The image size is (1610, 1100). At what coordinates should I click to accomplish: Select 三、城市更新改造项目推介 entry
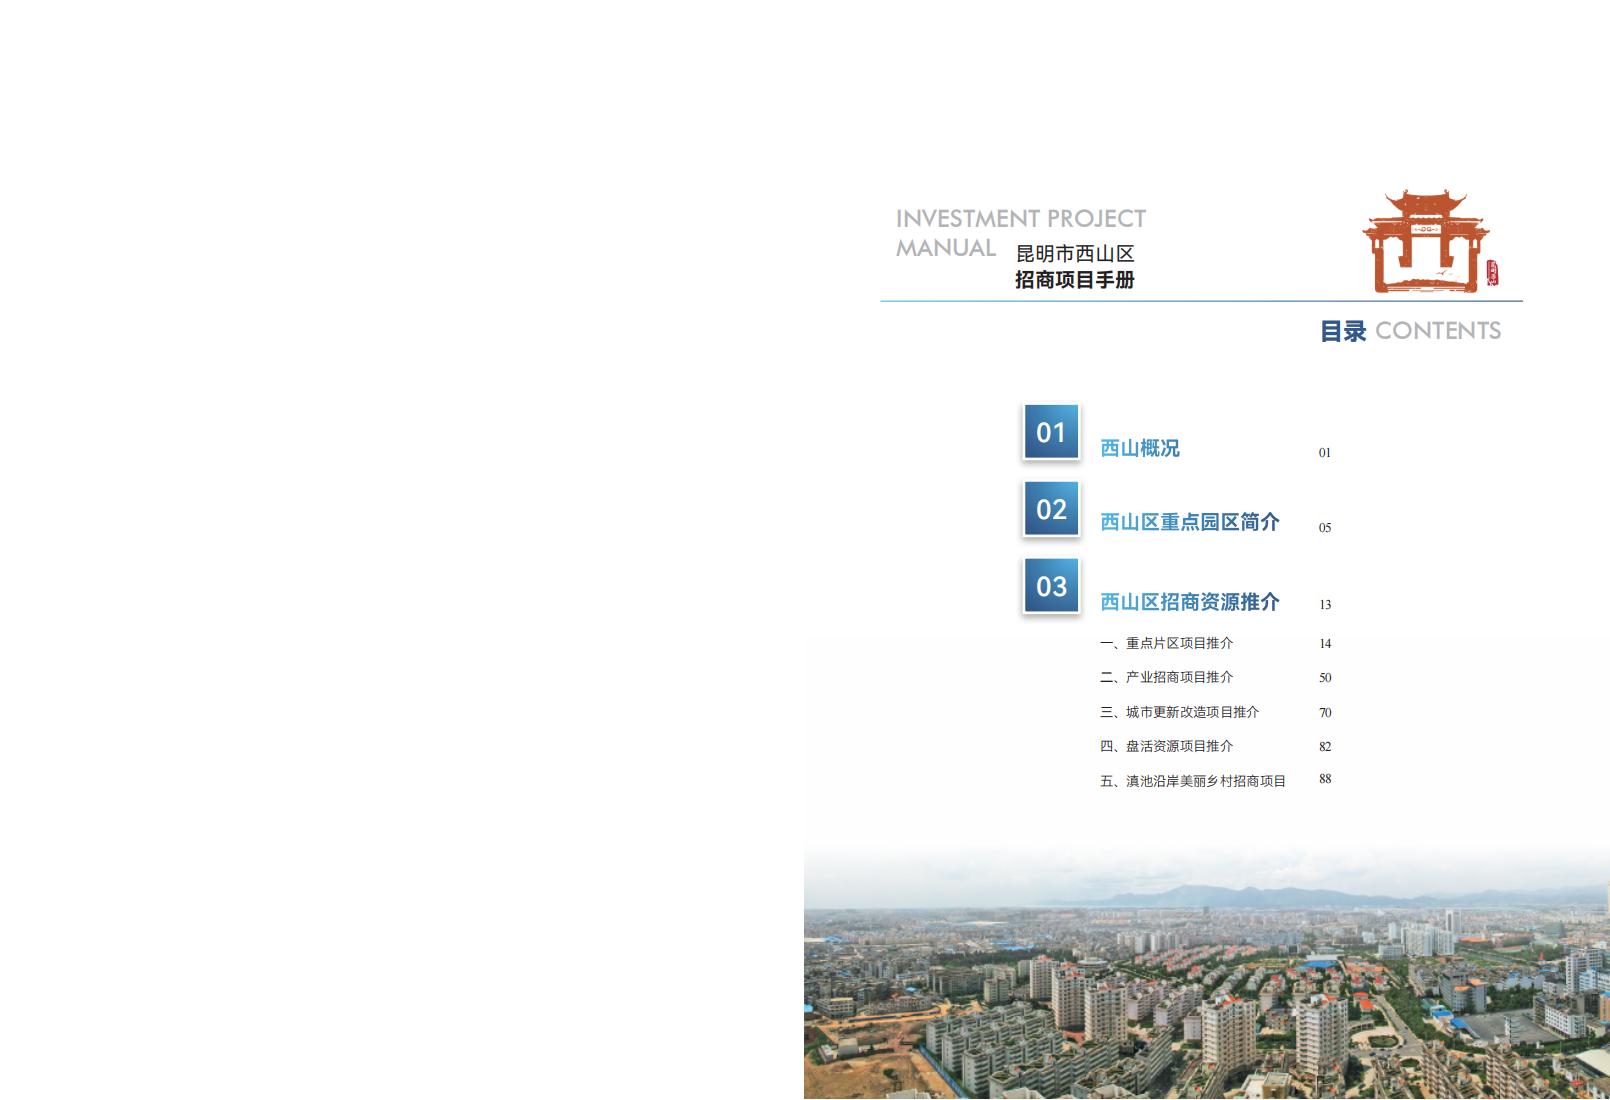[1180, 712]
